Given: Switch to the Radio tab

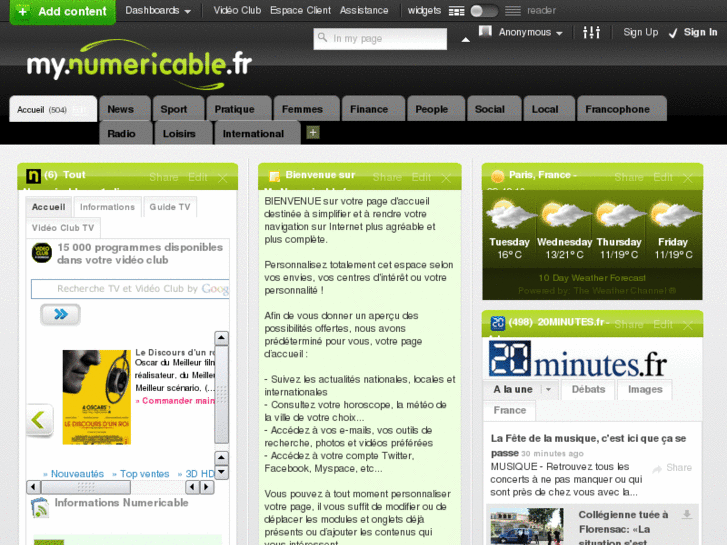Looking at the screenshot, I should coord(126,133).
